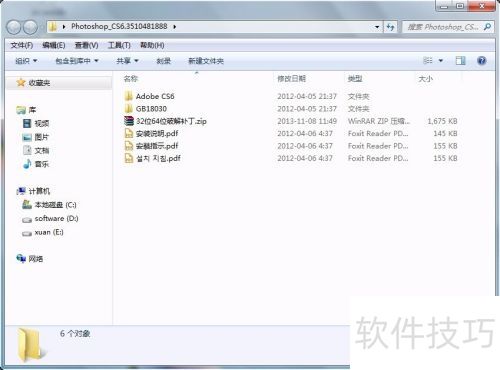Click the Burn (刻录) toolbar button
This screenshot has height=370, width=500.
(x=163, y=61)
